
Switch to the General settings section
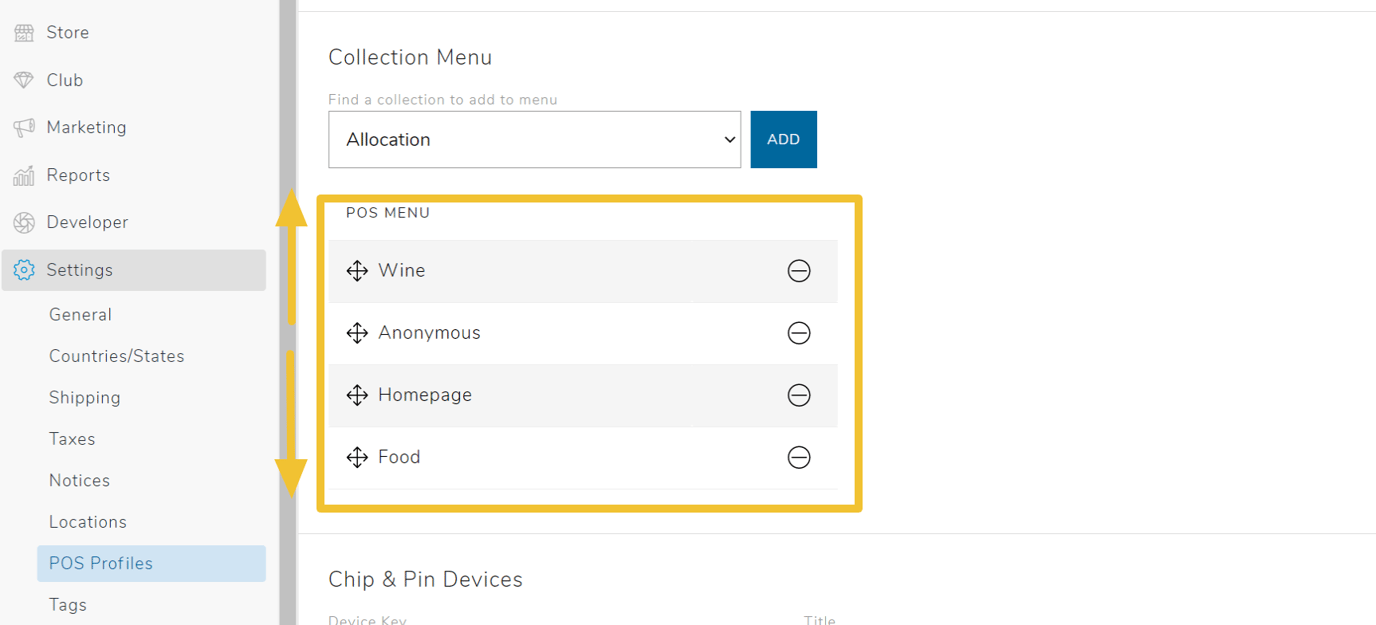(x=80, y=314)
